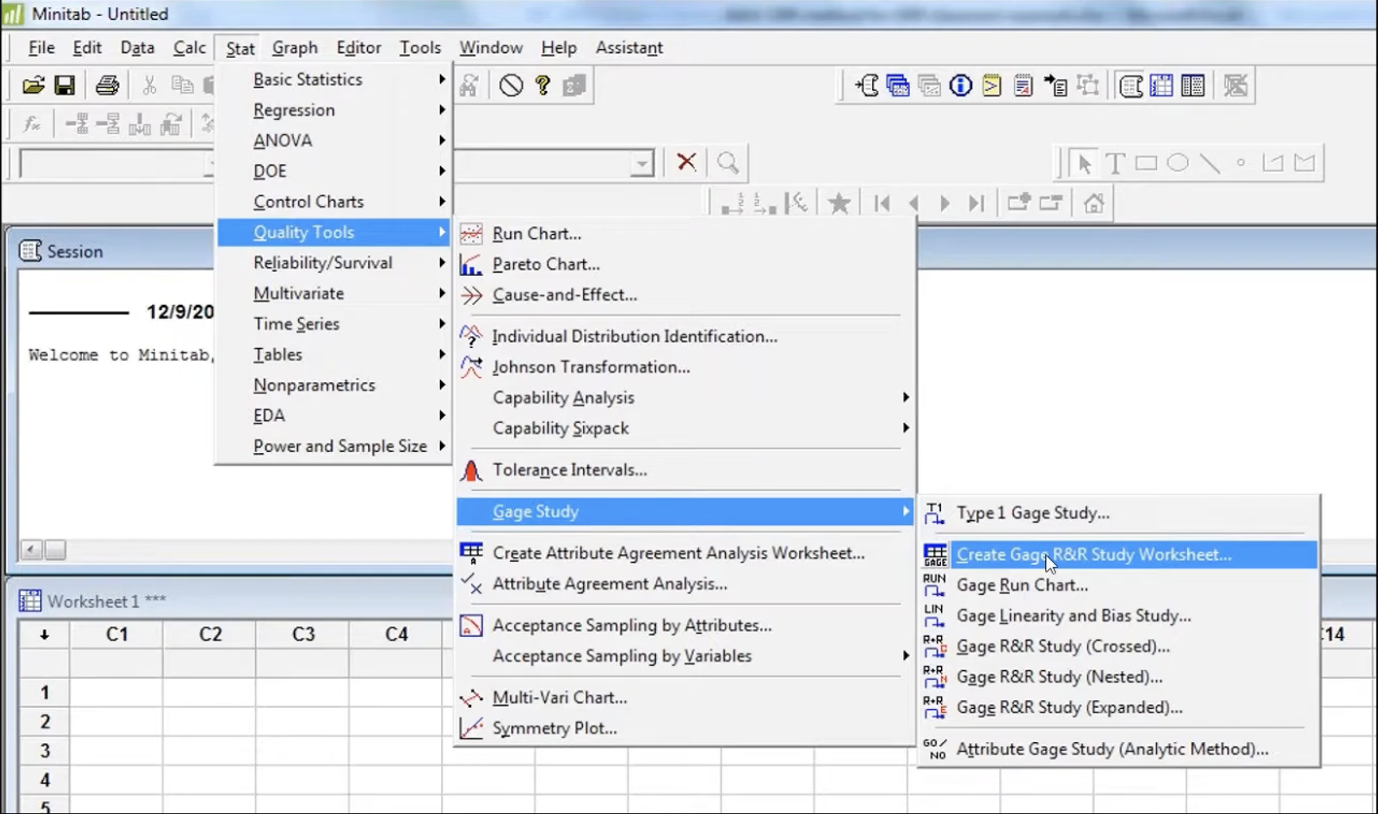The height and width of the screenshot is (814, 1378).
Task: Click the magnifying glass find icon
Action: coord(728,162)
